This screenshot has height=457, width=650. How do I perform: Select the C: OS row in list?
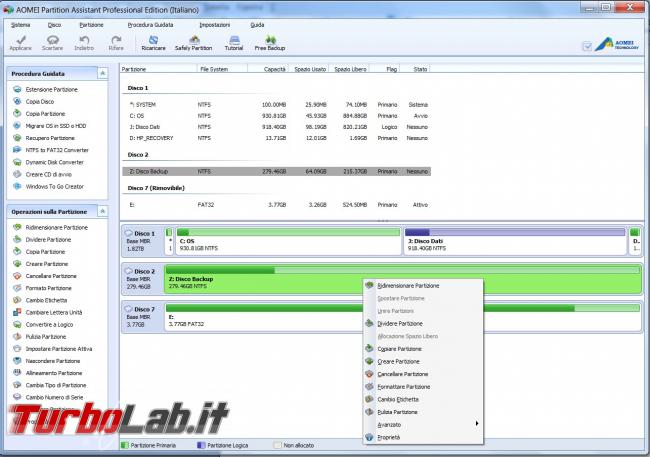(x=276, y=116)
